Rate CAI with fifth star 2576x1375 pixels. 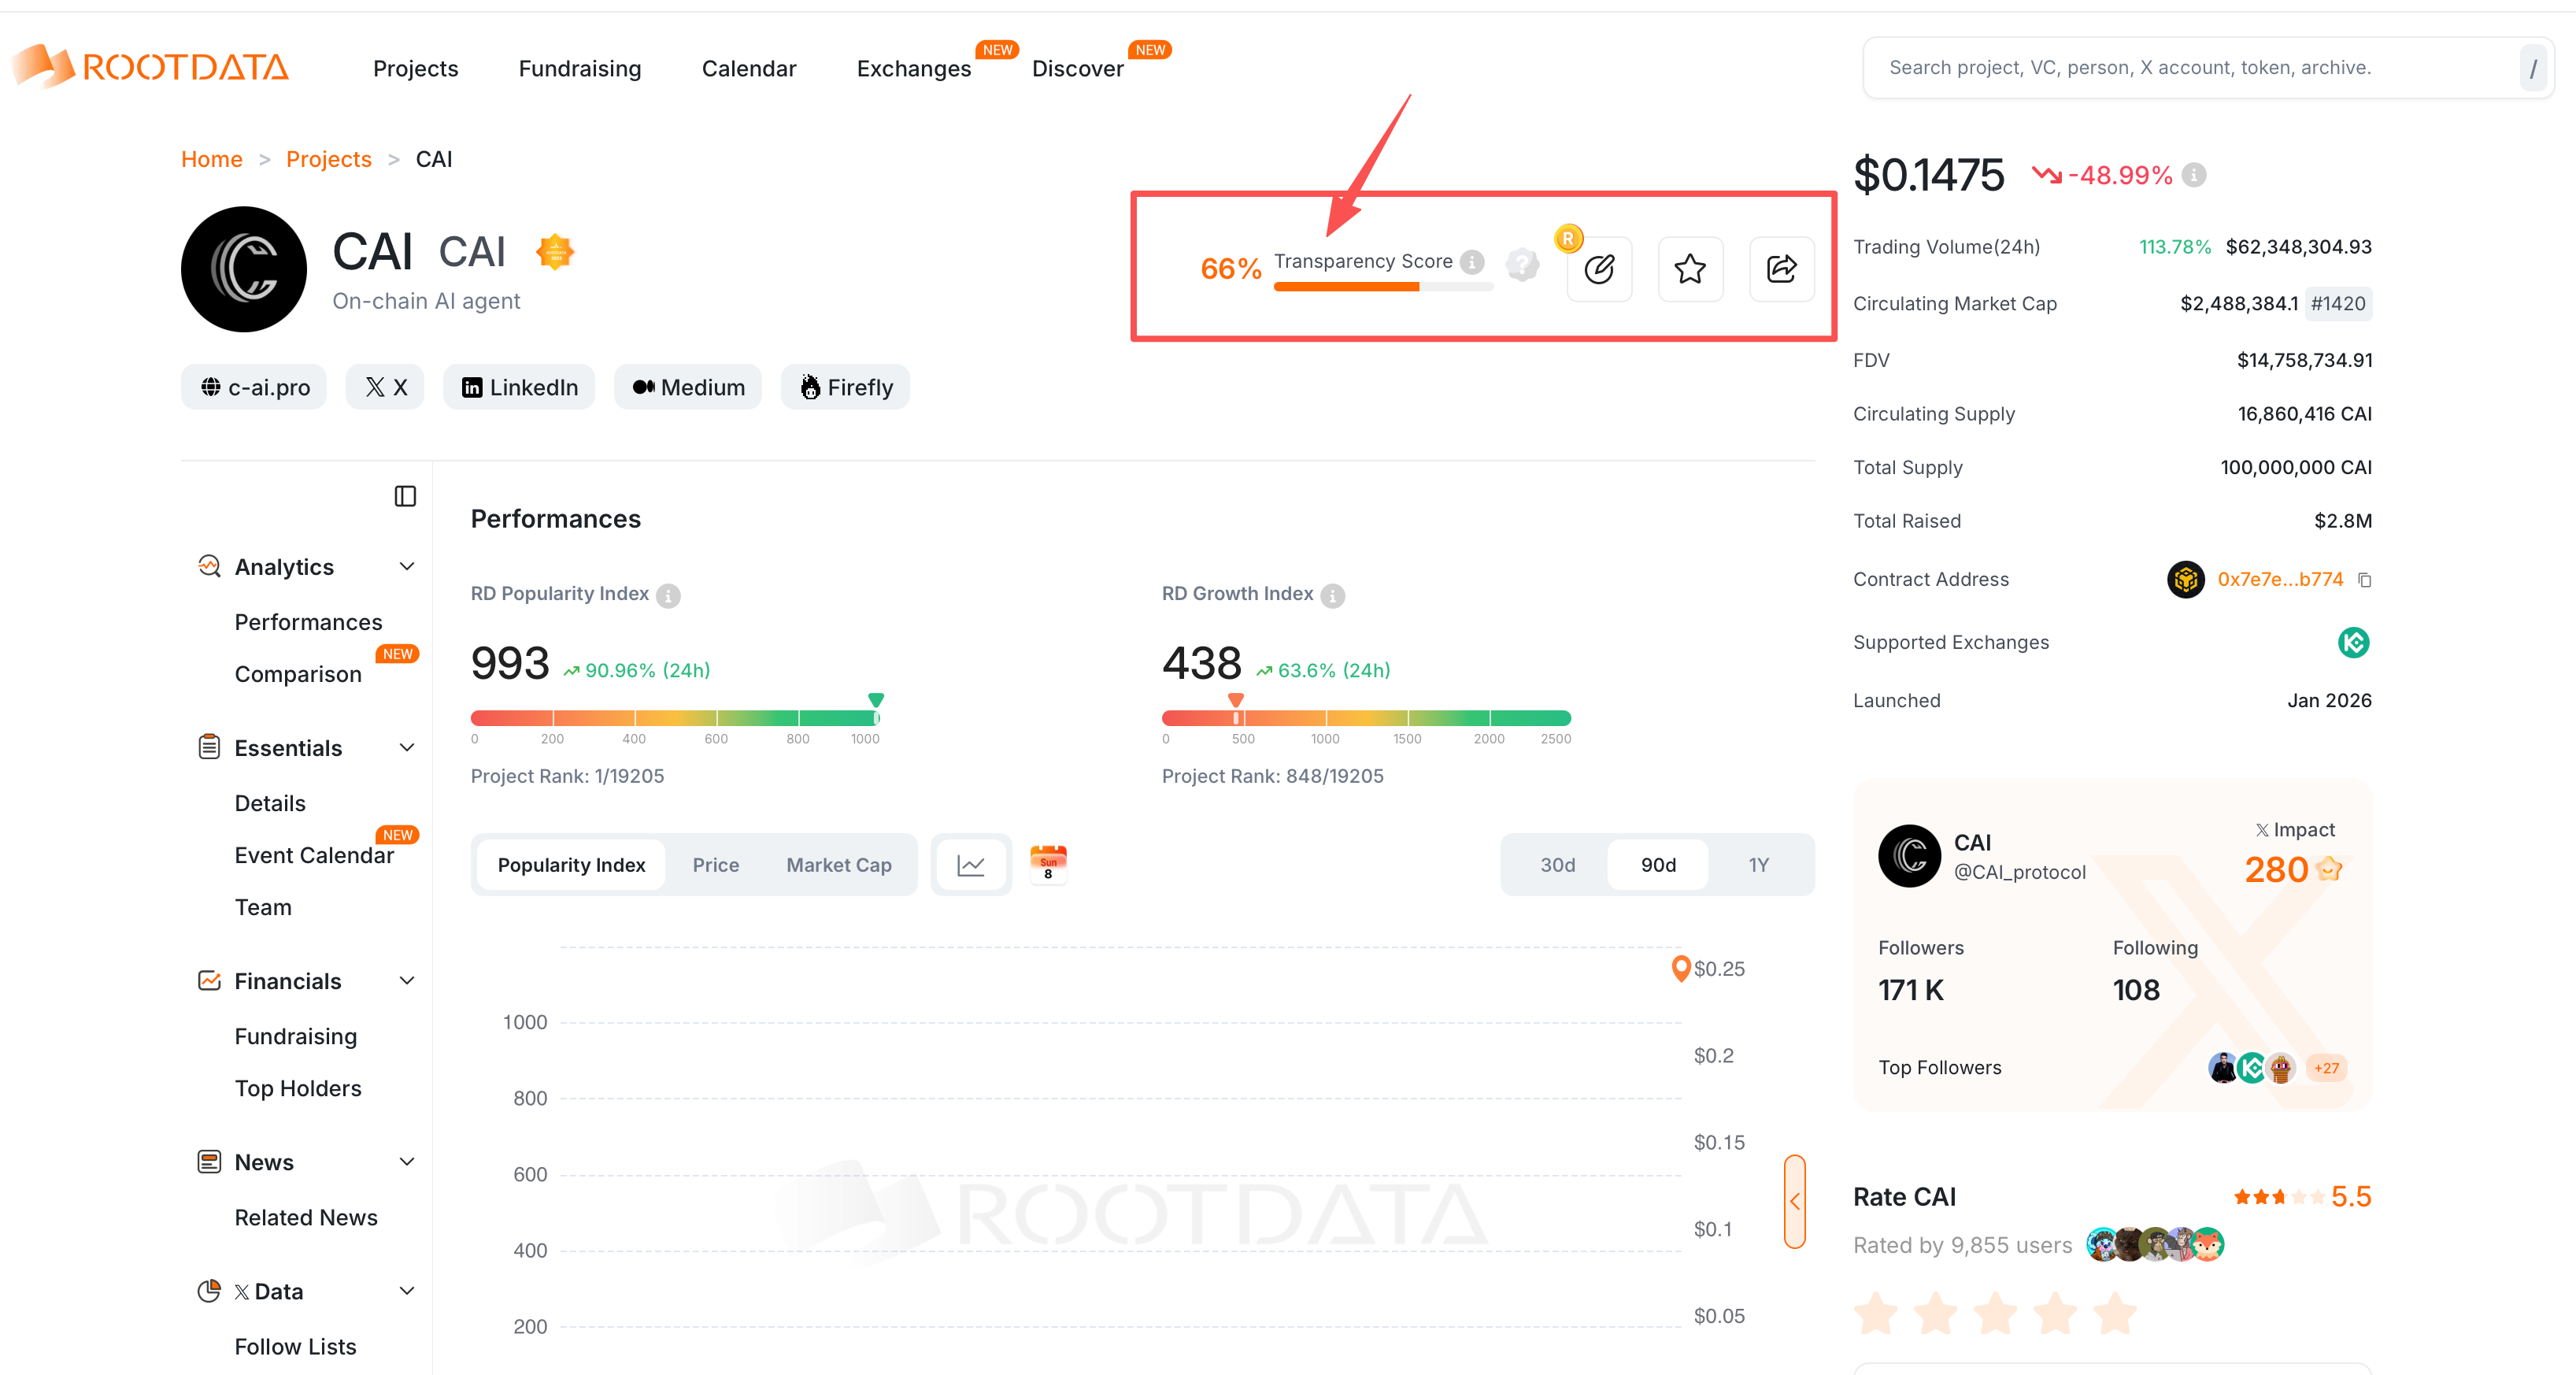pyautogui.click(x=2115, y=1314)
